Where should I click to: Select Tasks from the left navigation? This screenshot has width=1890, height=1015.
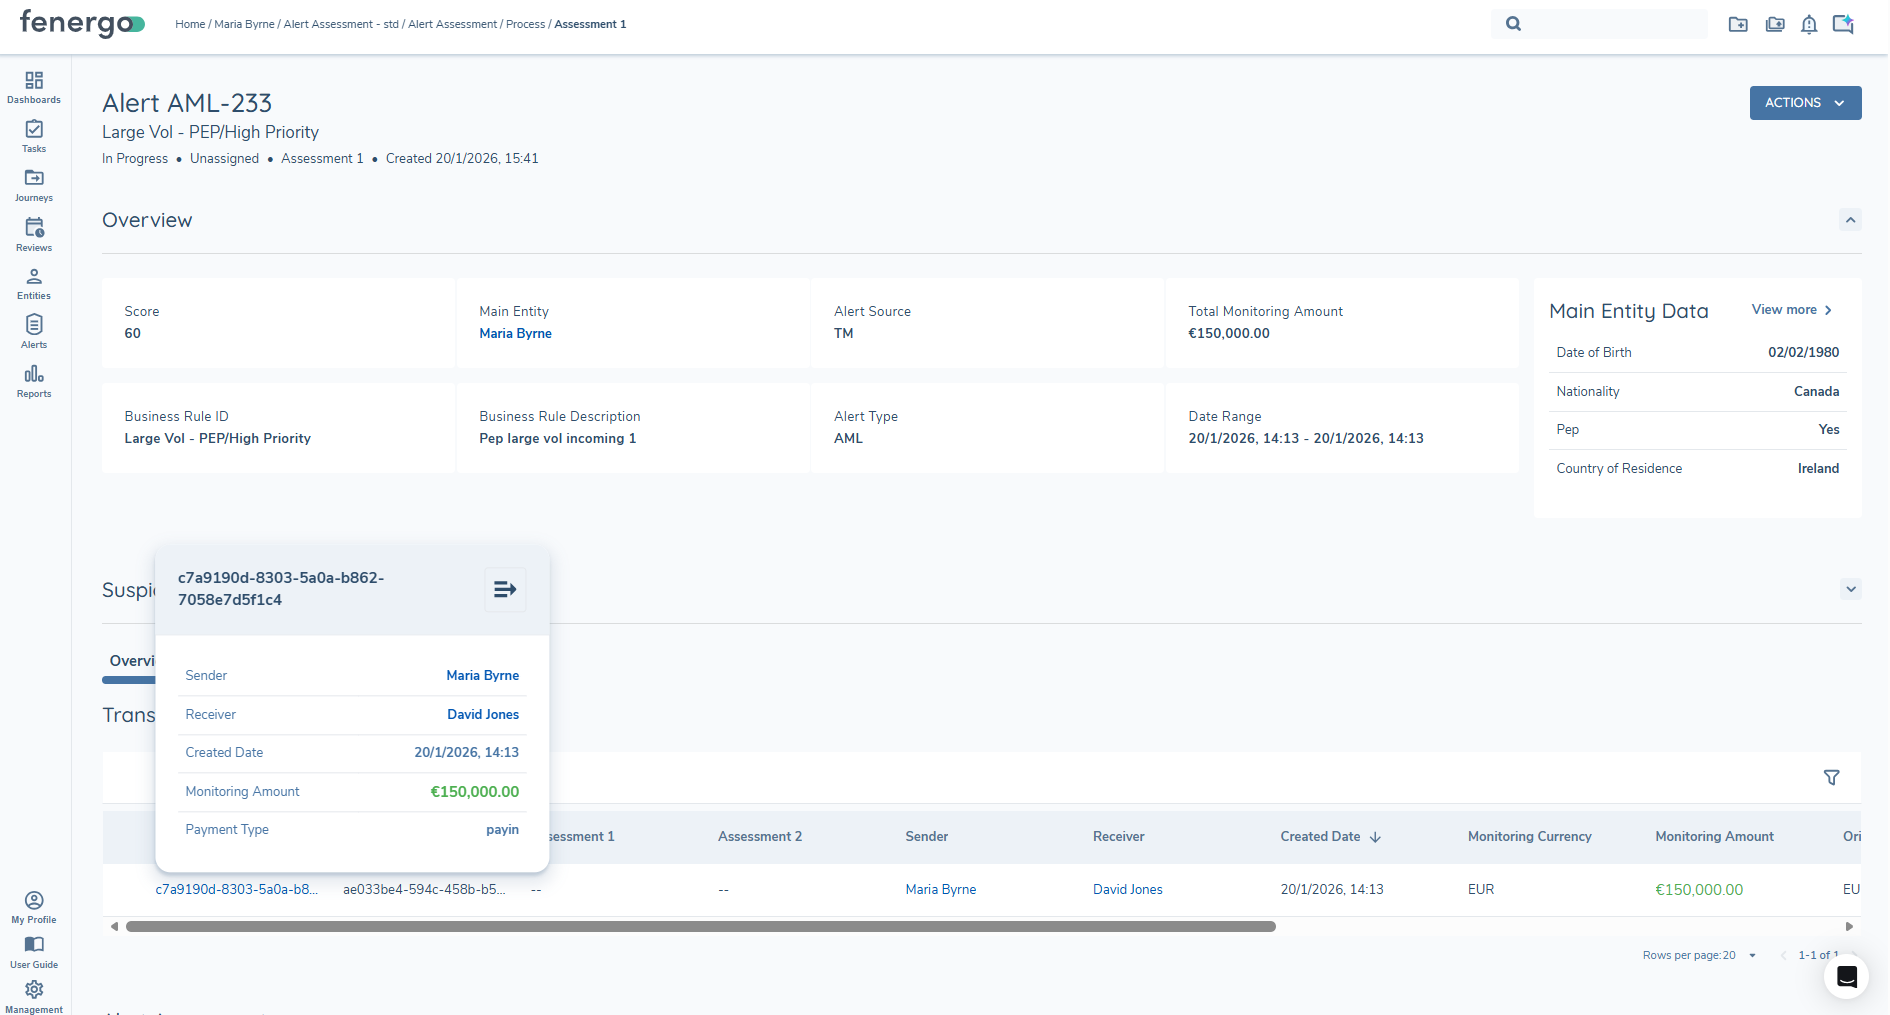pos(33,135)
